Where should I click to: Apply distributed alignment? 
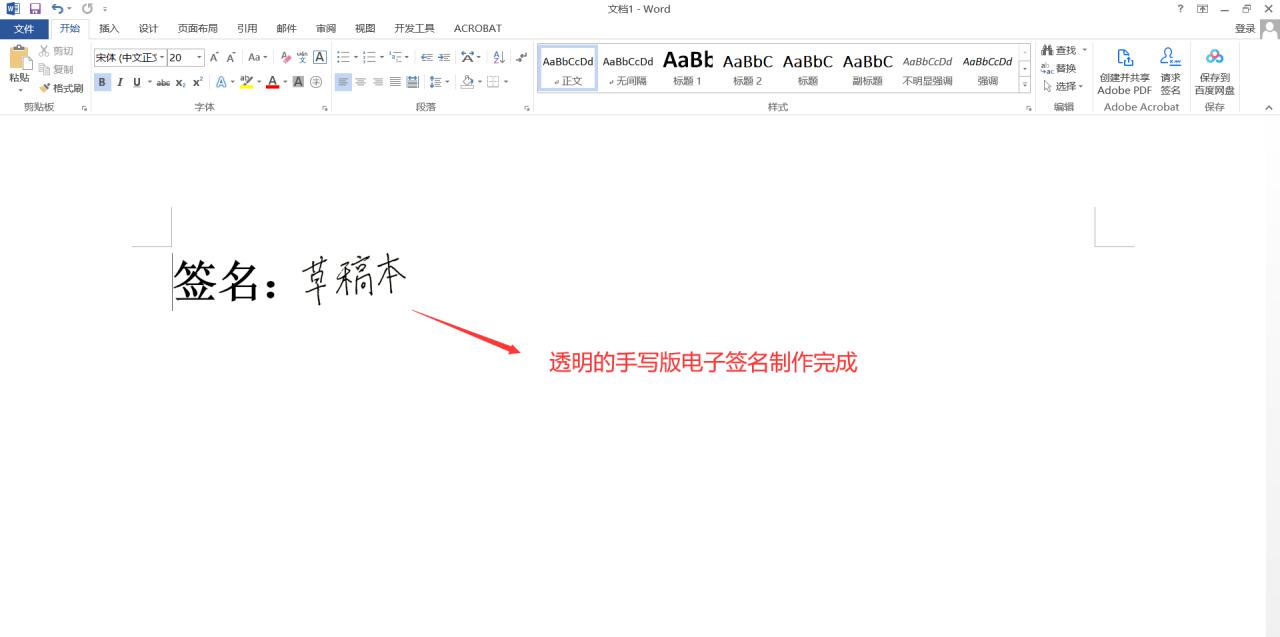(413, 82)
